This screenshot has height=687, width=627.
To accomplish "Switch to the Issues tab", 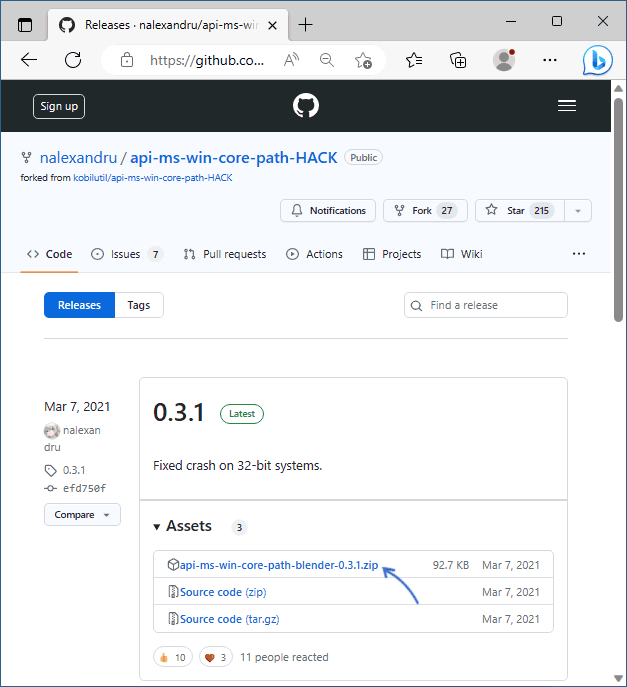I will tap(127, 254).
